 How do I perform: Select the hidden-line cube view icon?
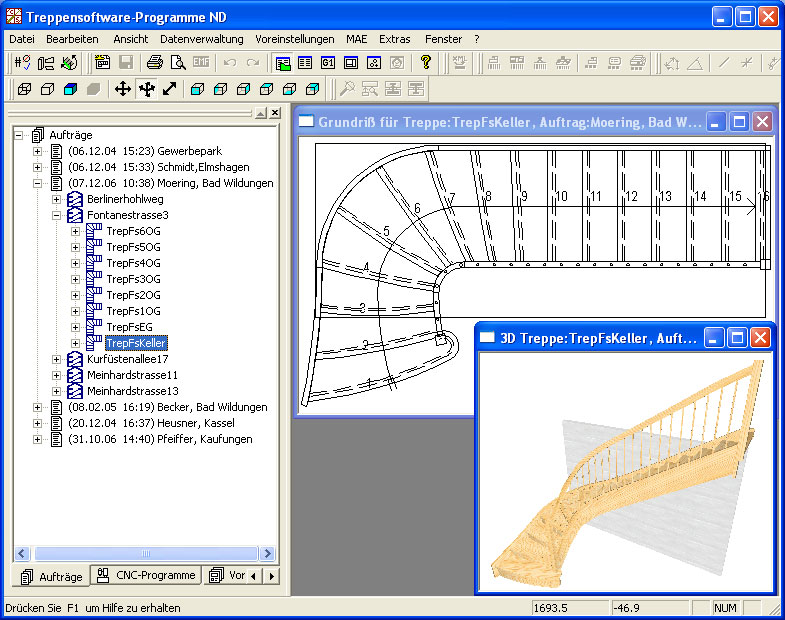tap(47, 89)
